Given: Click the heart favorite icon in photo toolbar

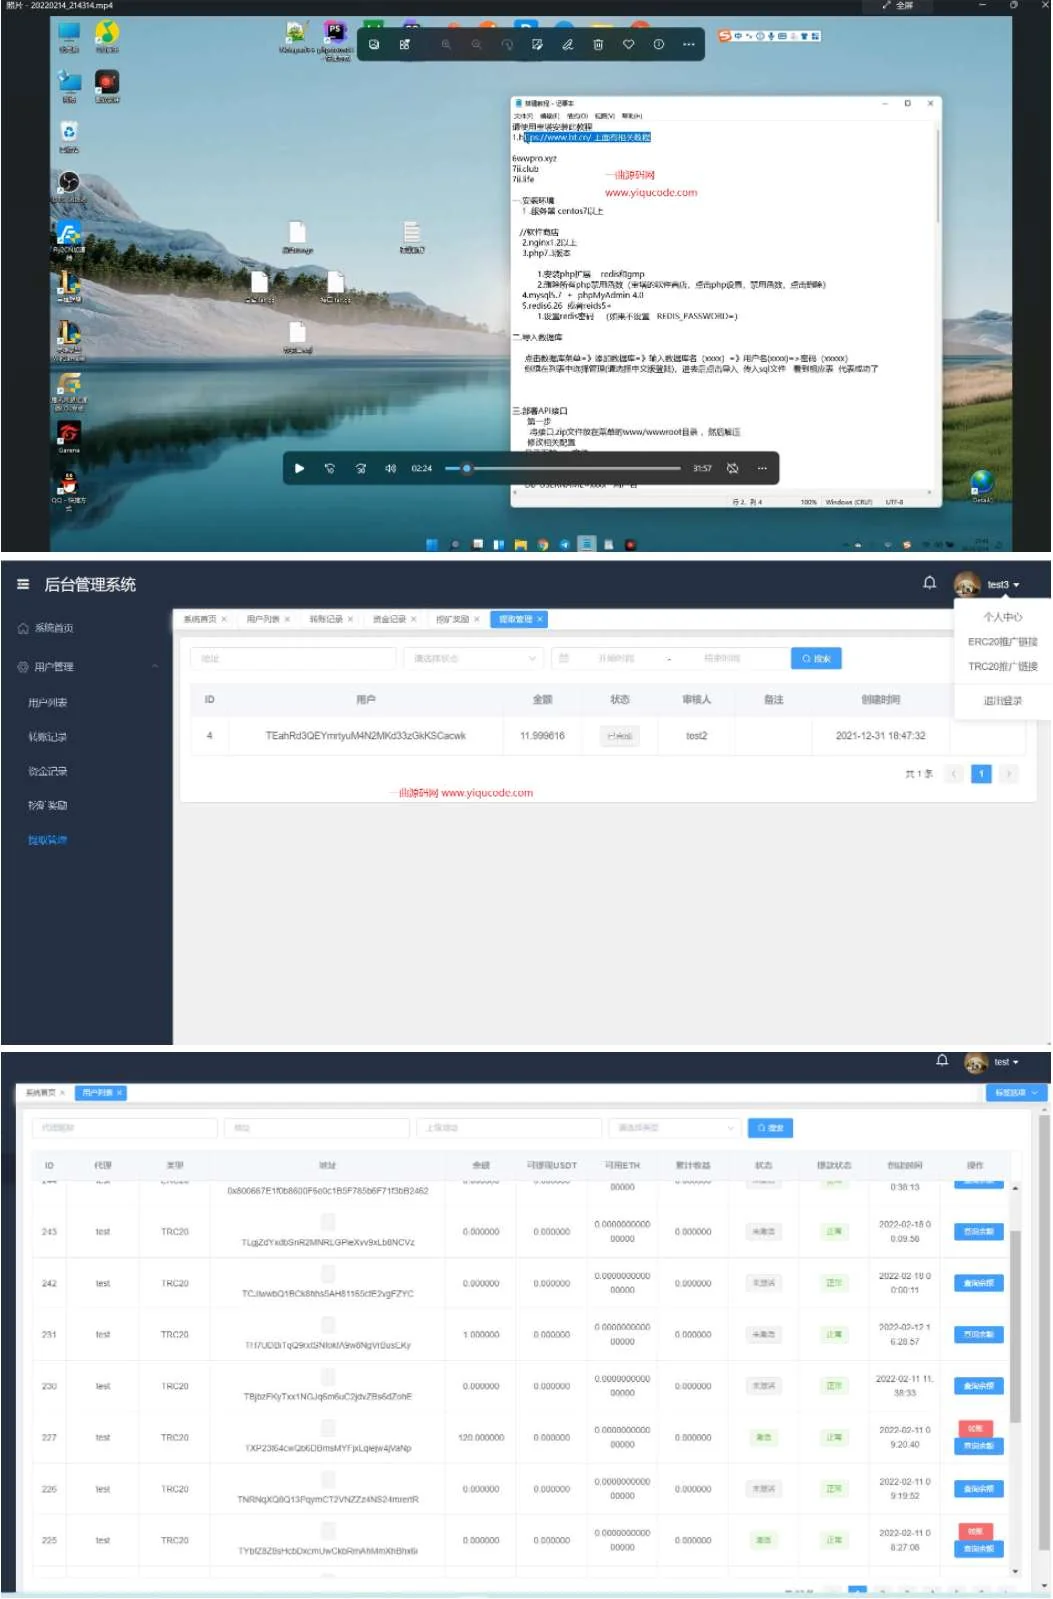Looking at the screenshot, I should click(628, 44).
